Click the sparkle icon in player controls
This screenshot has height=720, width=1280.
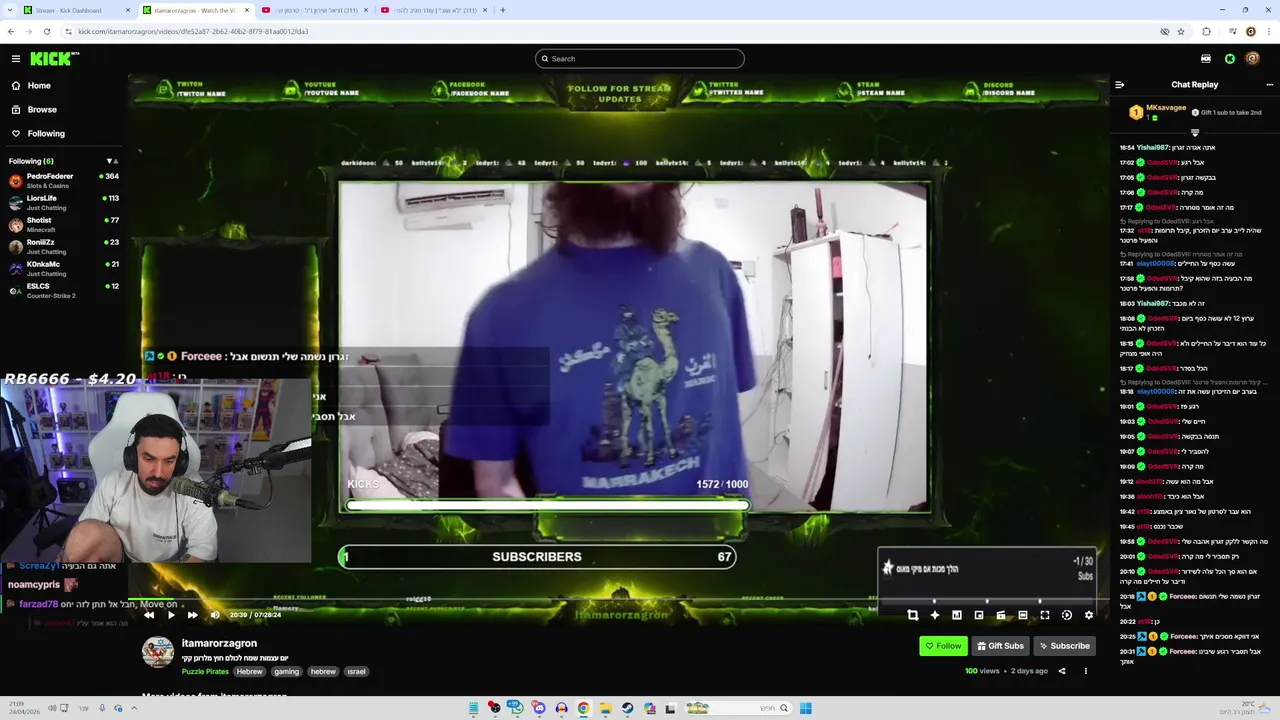934,615
